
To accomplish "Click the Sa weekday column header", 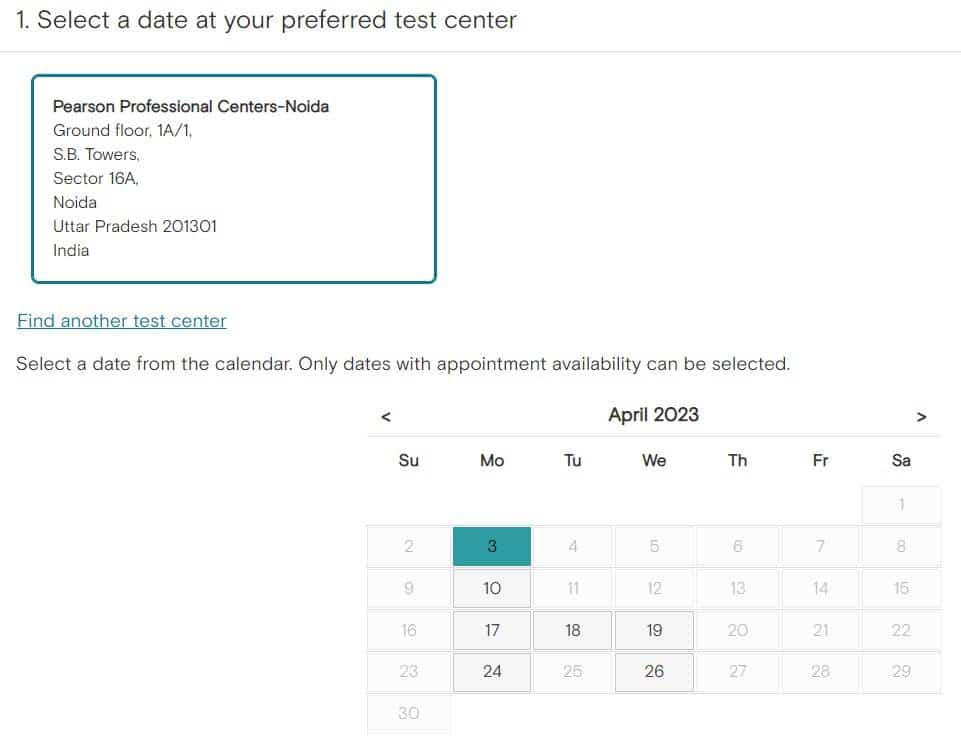I will (901, 461).
